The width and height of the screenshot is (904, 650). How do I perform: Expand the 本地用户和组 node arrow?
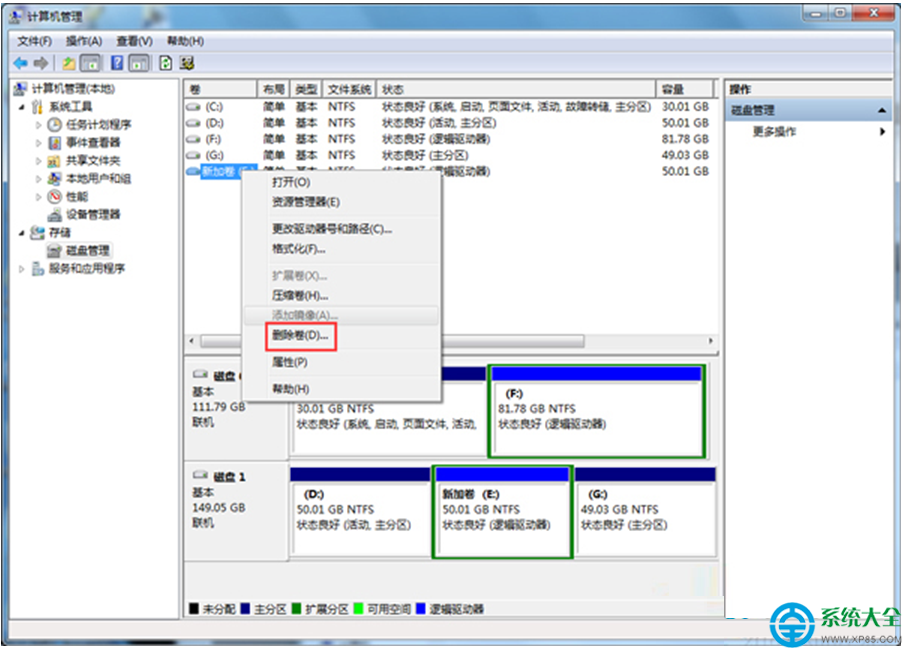(39, 178)
